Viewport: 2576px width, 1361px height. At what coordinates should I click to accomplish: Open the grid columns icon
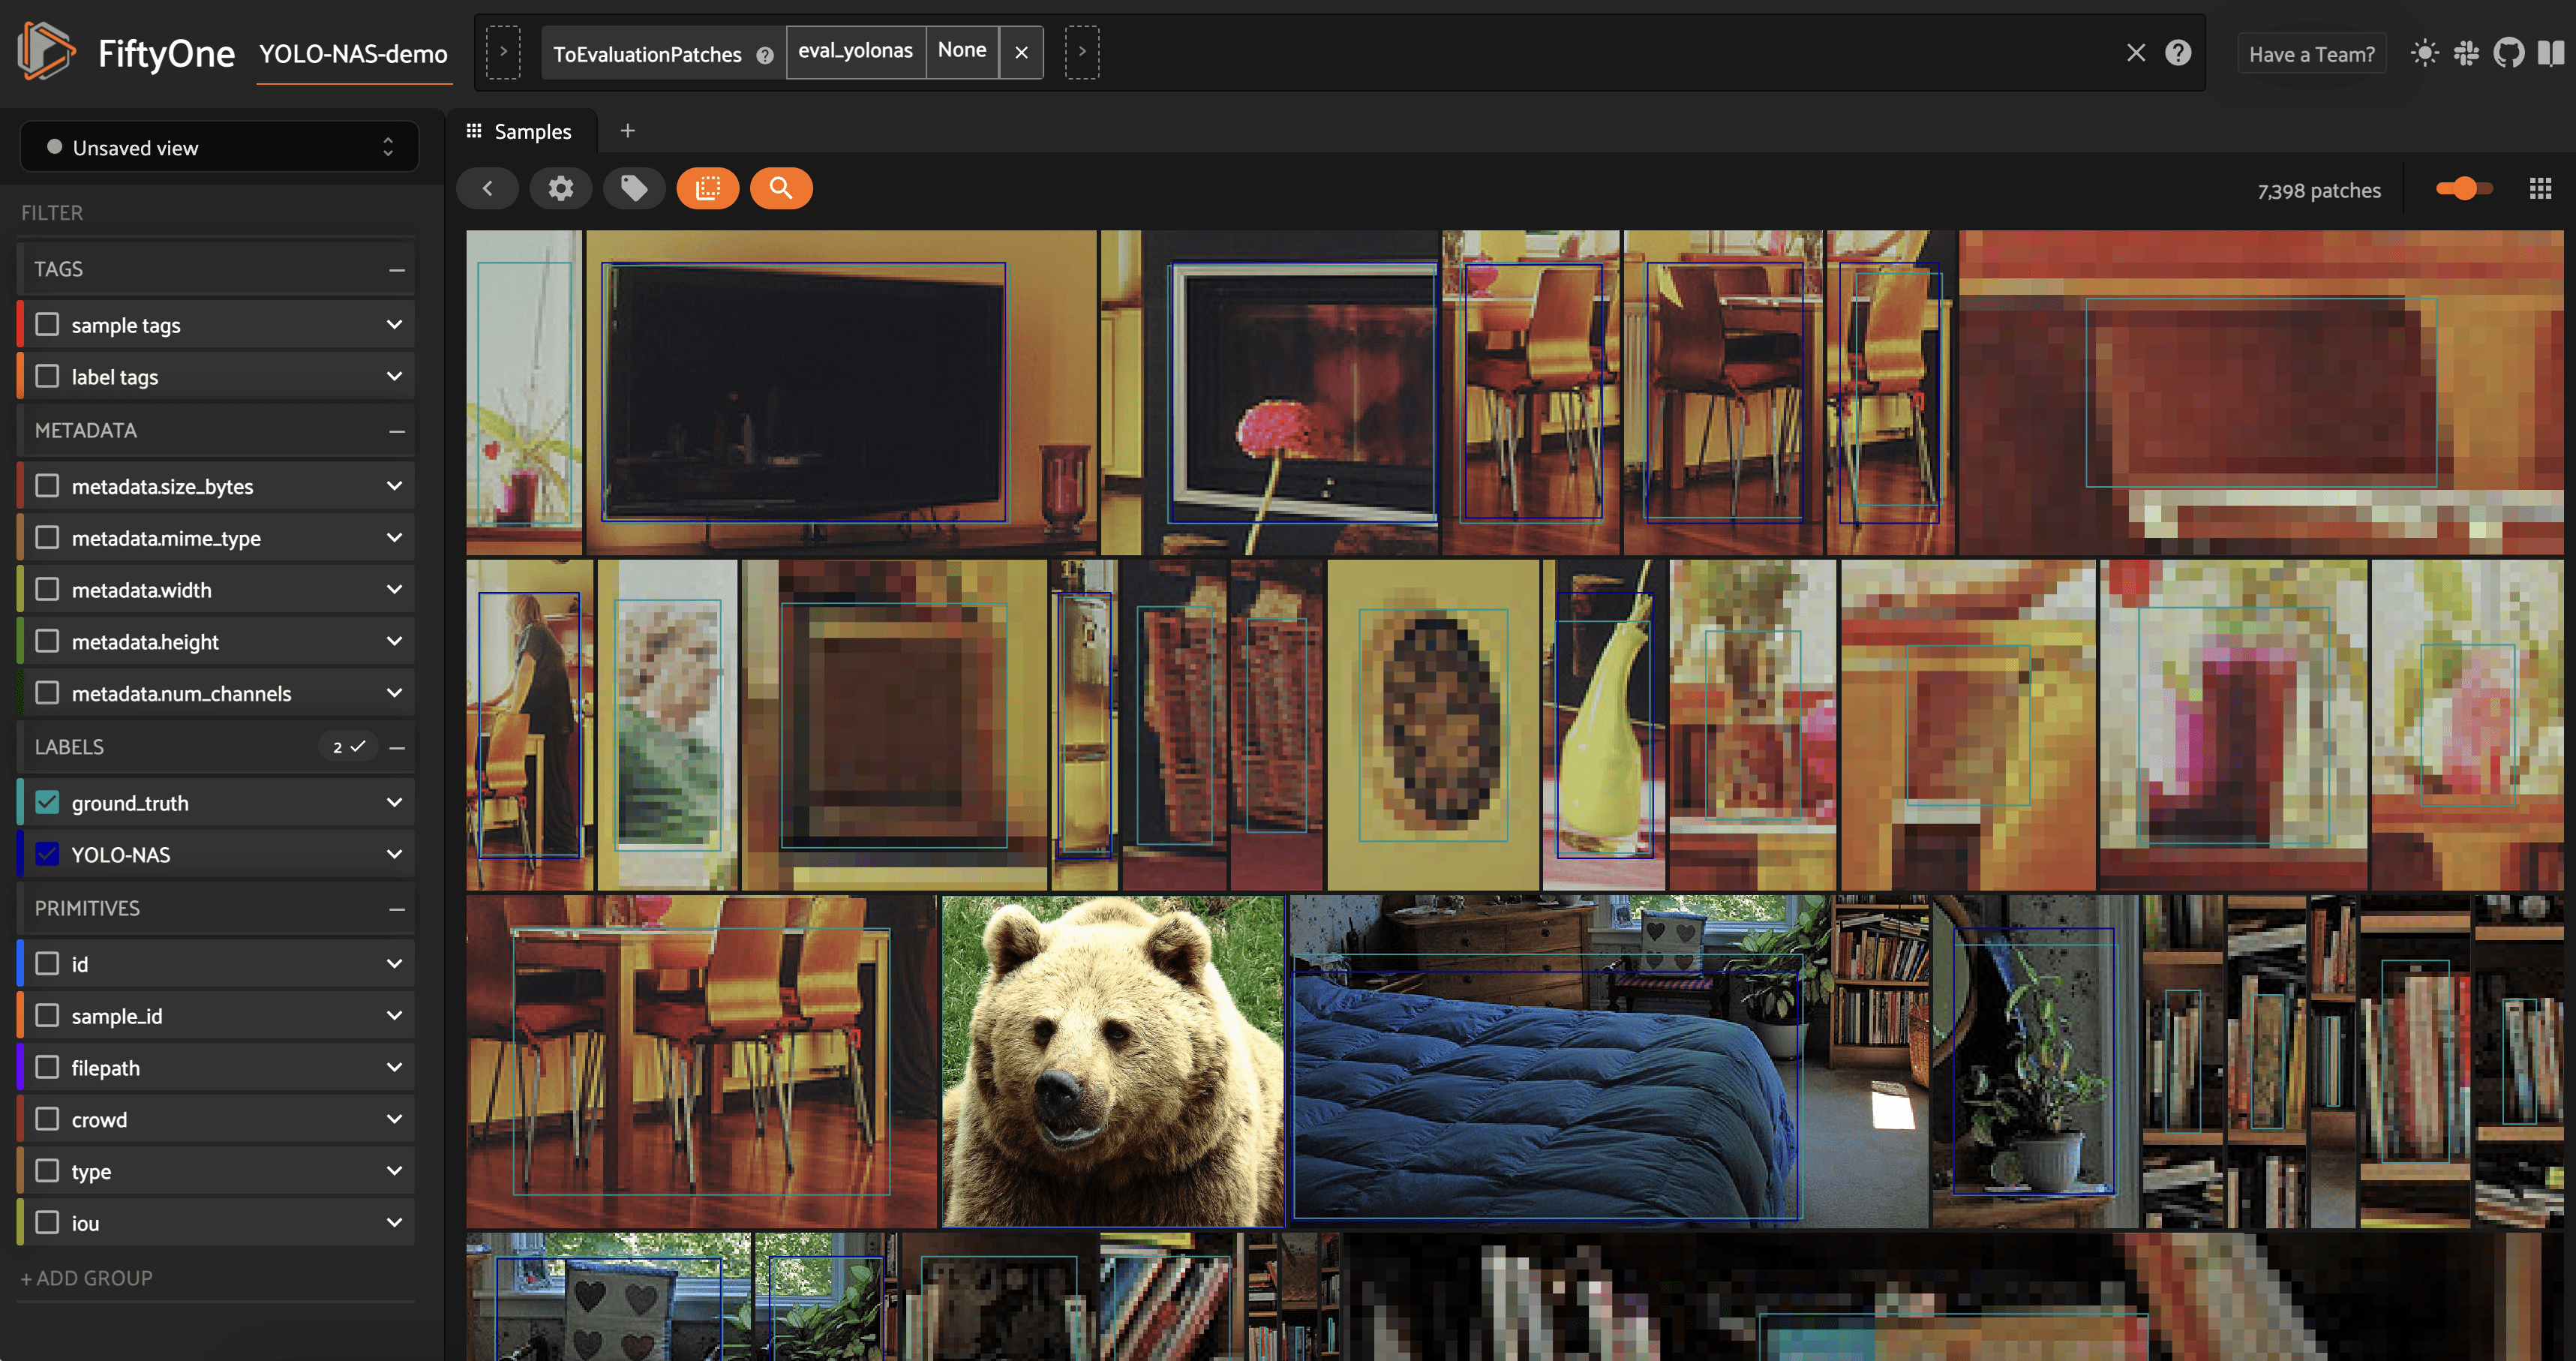(2540, 188)
